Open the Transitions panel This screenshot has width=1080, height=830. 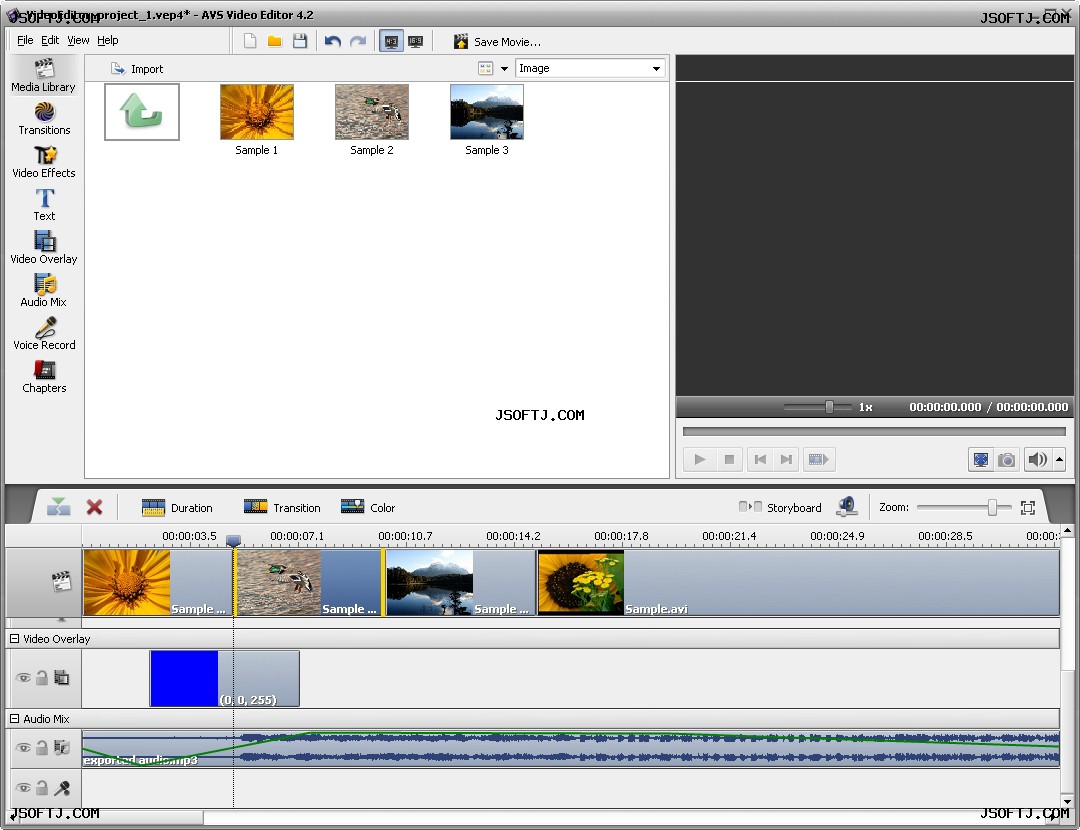click(43, 118)
